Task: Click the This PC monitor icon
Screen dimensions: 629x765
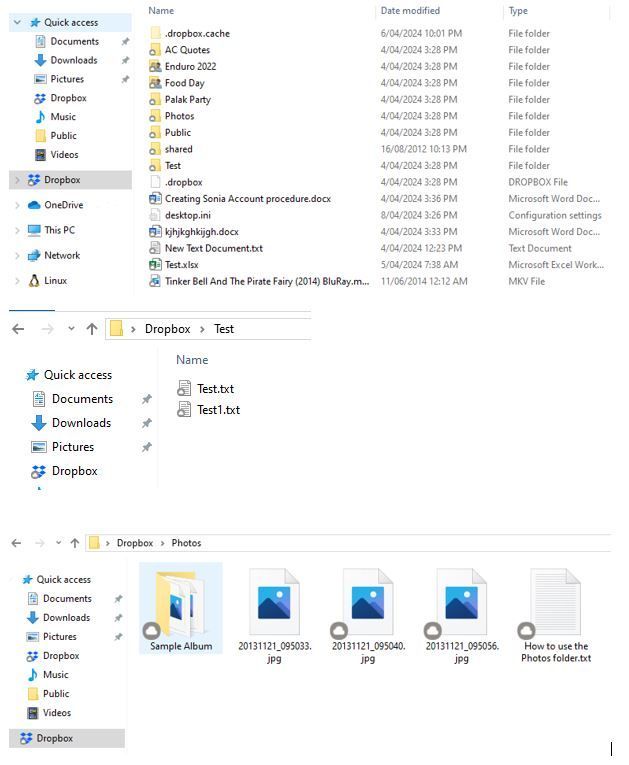Action: pyautogui.click(x=34, y=230)
